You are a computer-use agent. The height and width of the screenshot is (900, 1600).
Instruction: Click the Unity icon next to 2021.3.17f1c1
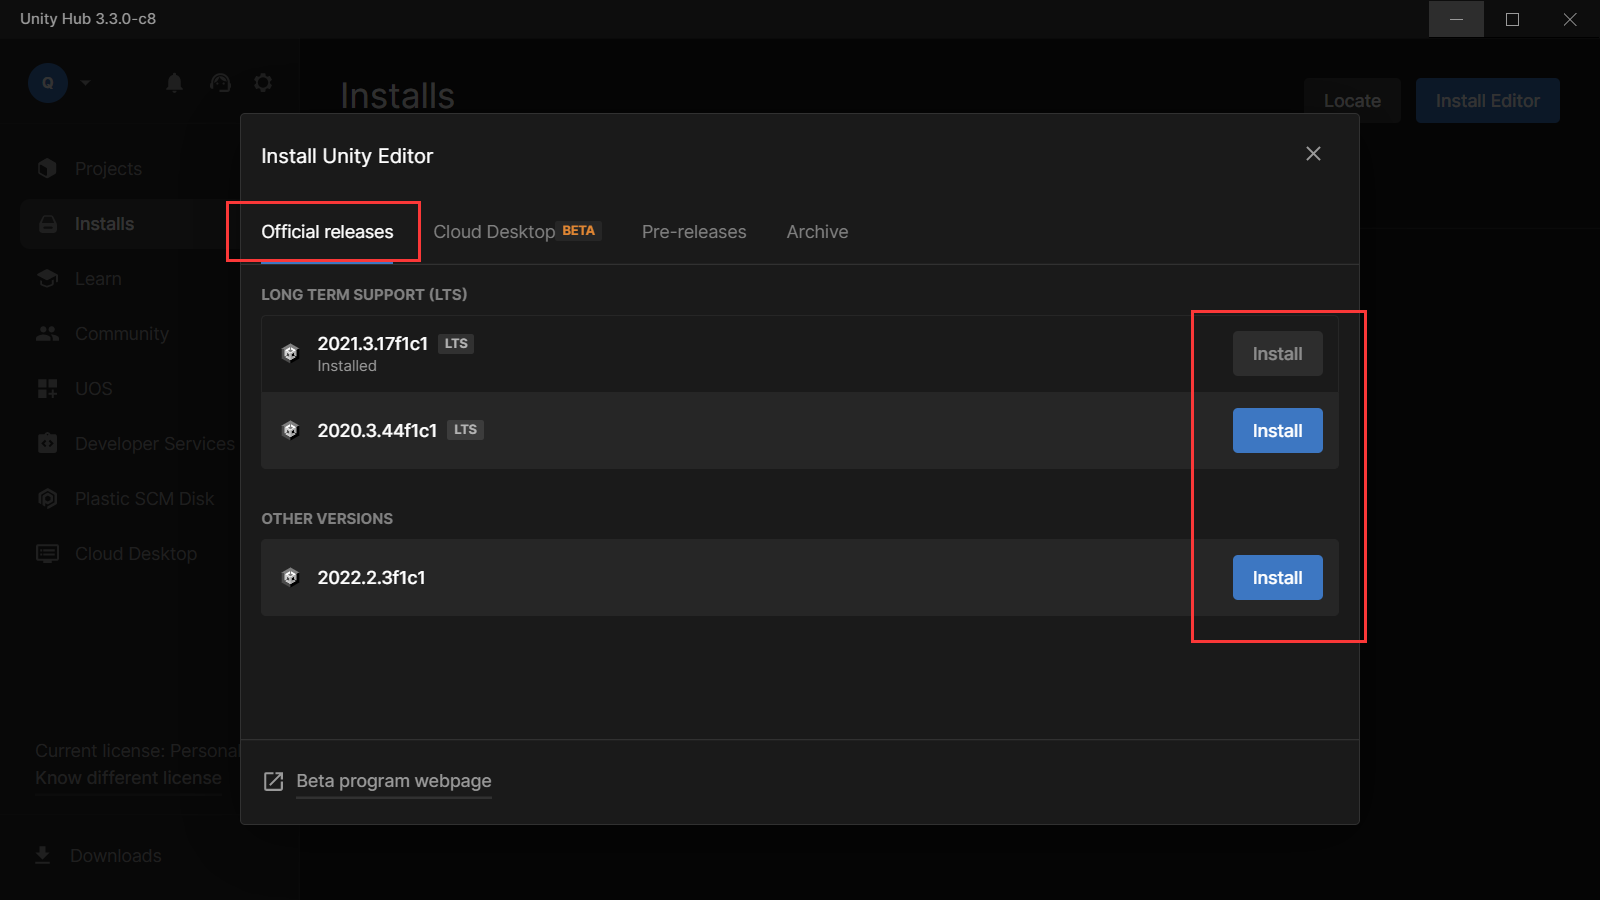coord(290,353)
